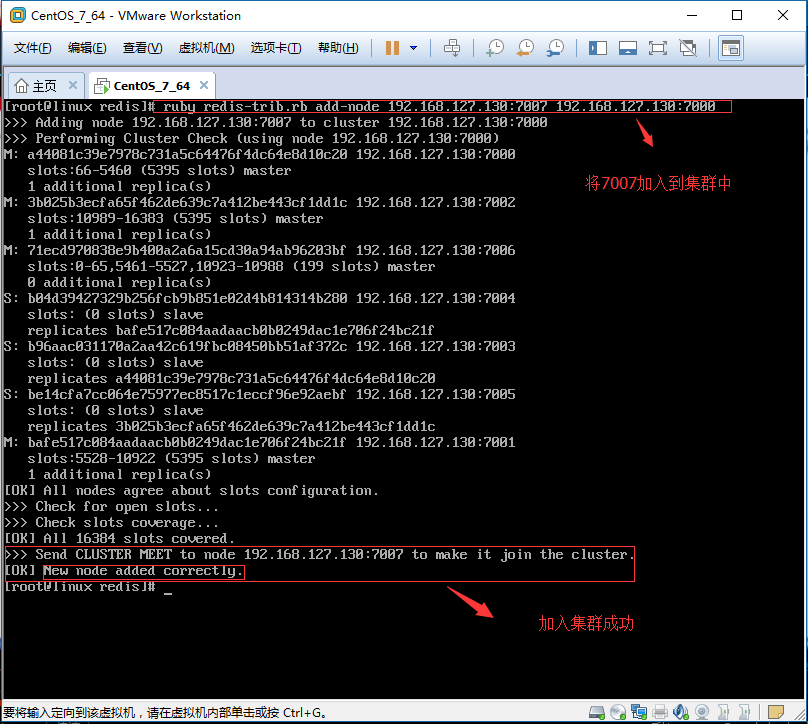This screenshot has height=724, width=808.
Task: Toggle the library sidebar panel
Action: [598, 48]
